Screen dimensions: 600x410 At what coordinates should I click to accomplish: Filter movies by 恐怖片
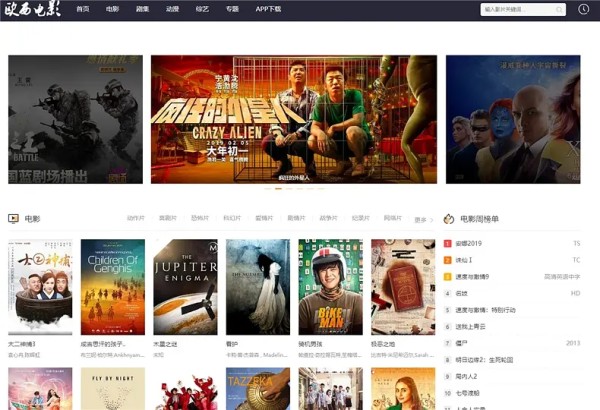coord(200,218)
